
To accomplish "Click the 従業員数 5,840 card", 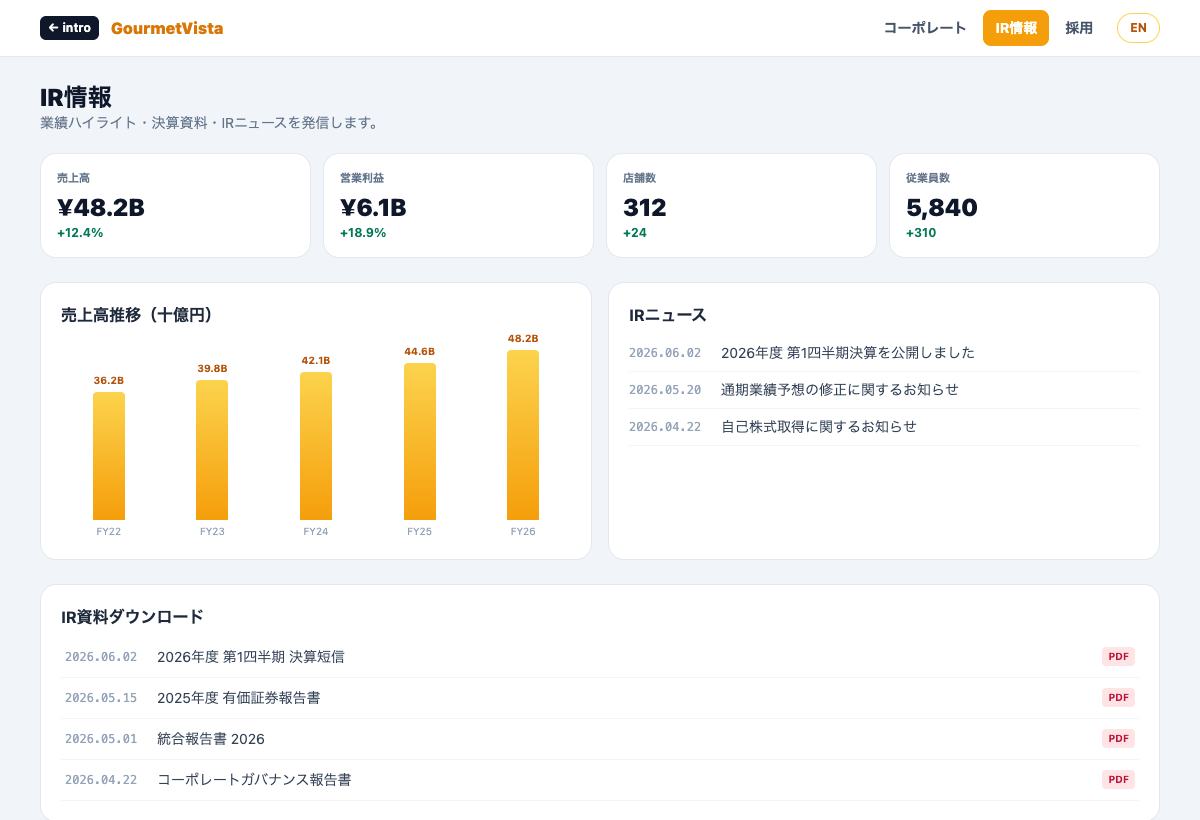I will [1024, 205].
